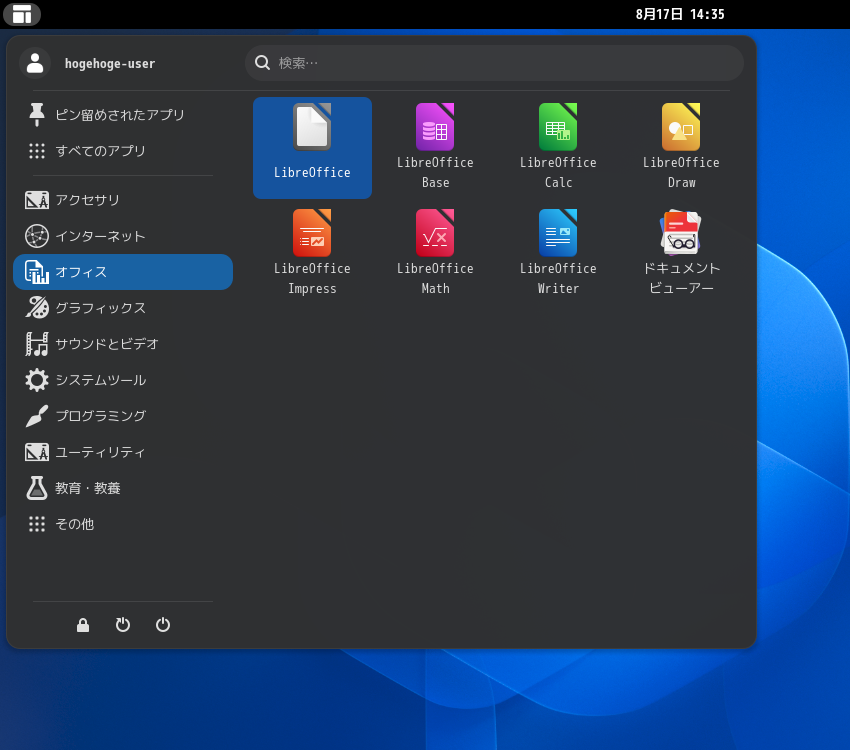Click the power off icon
850x750 pixels.
(163, 625)
